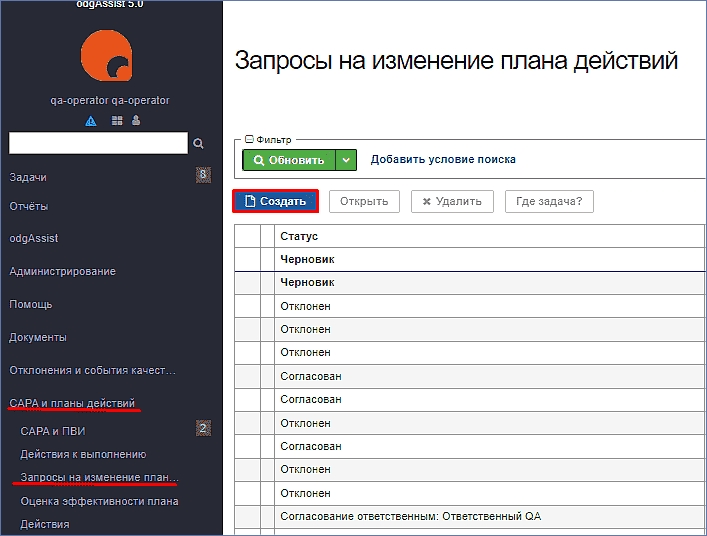Open Отклонения и события качества menu
The height and width of the screenshot is (536, 707).
click(x=92, y=370)
